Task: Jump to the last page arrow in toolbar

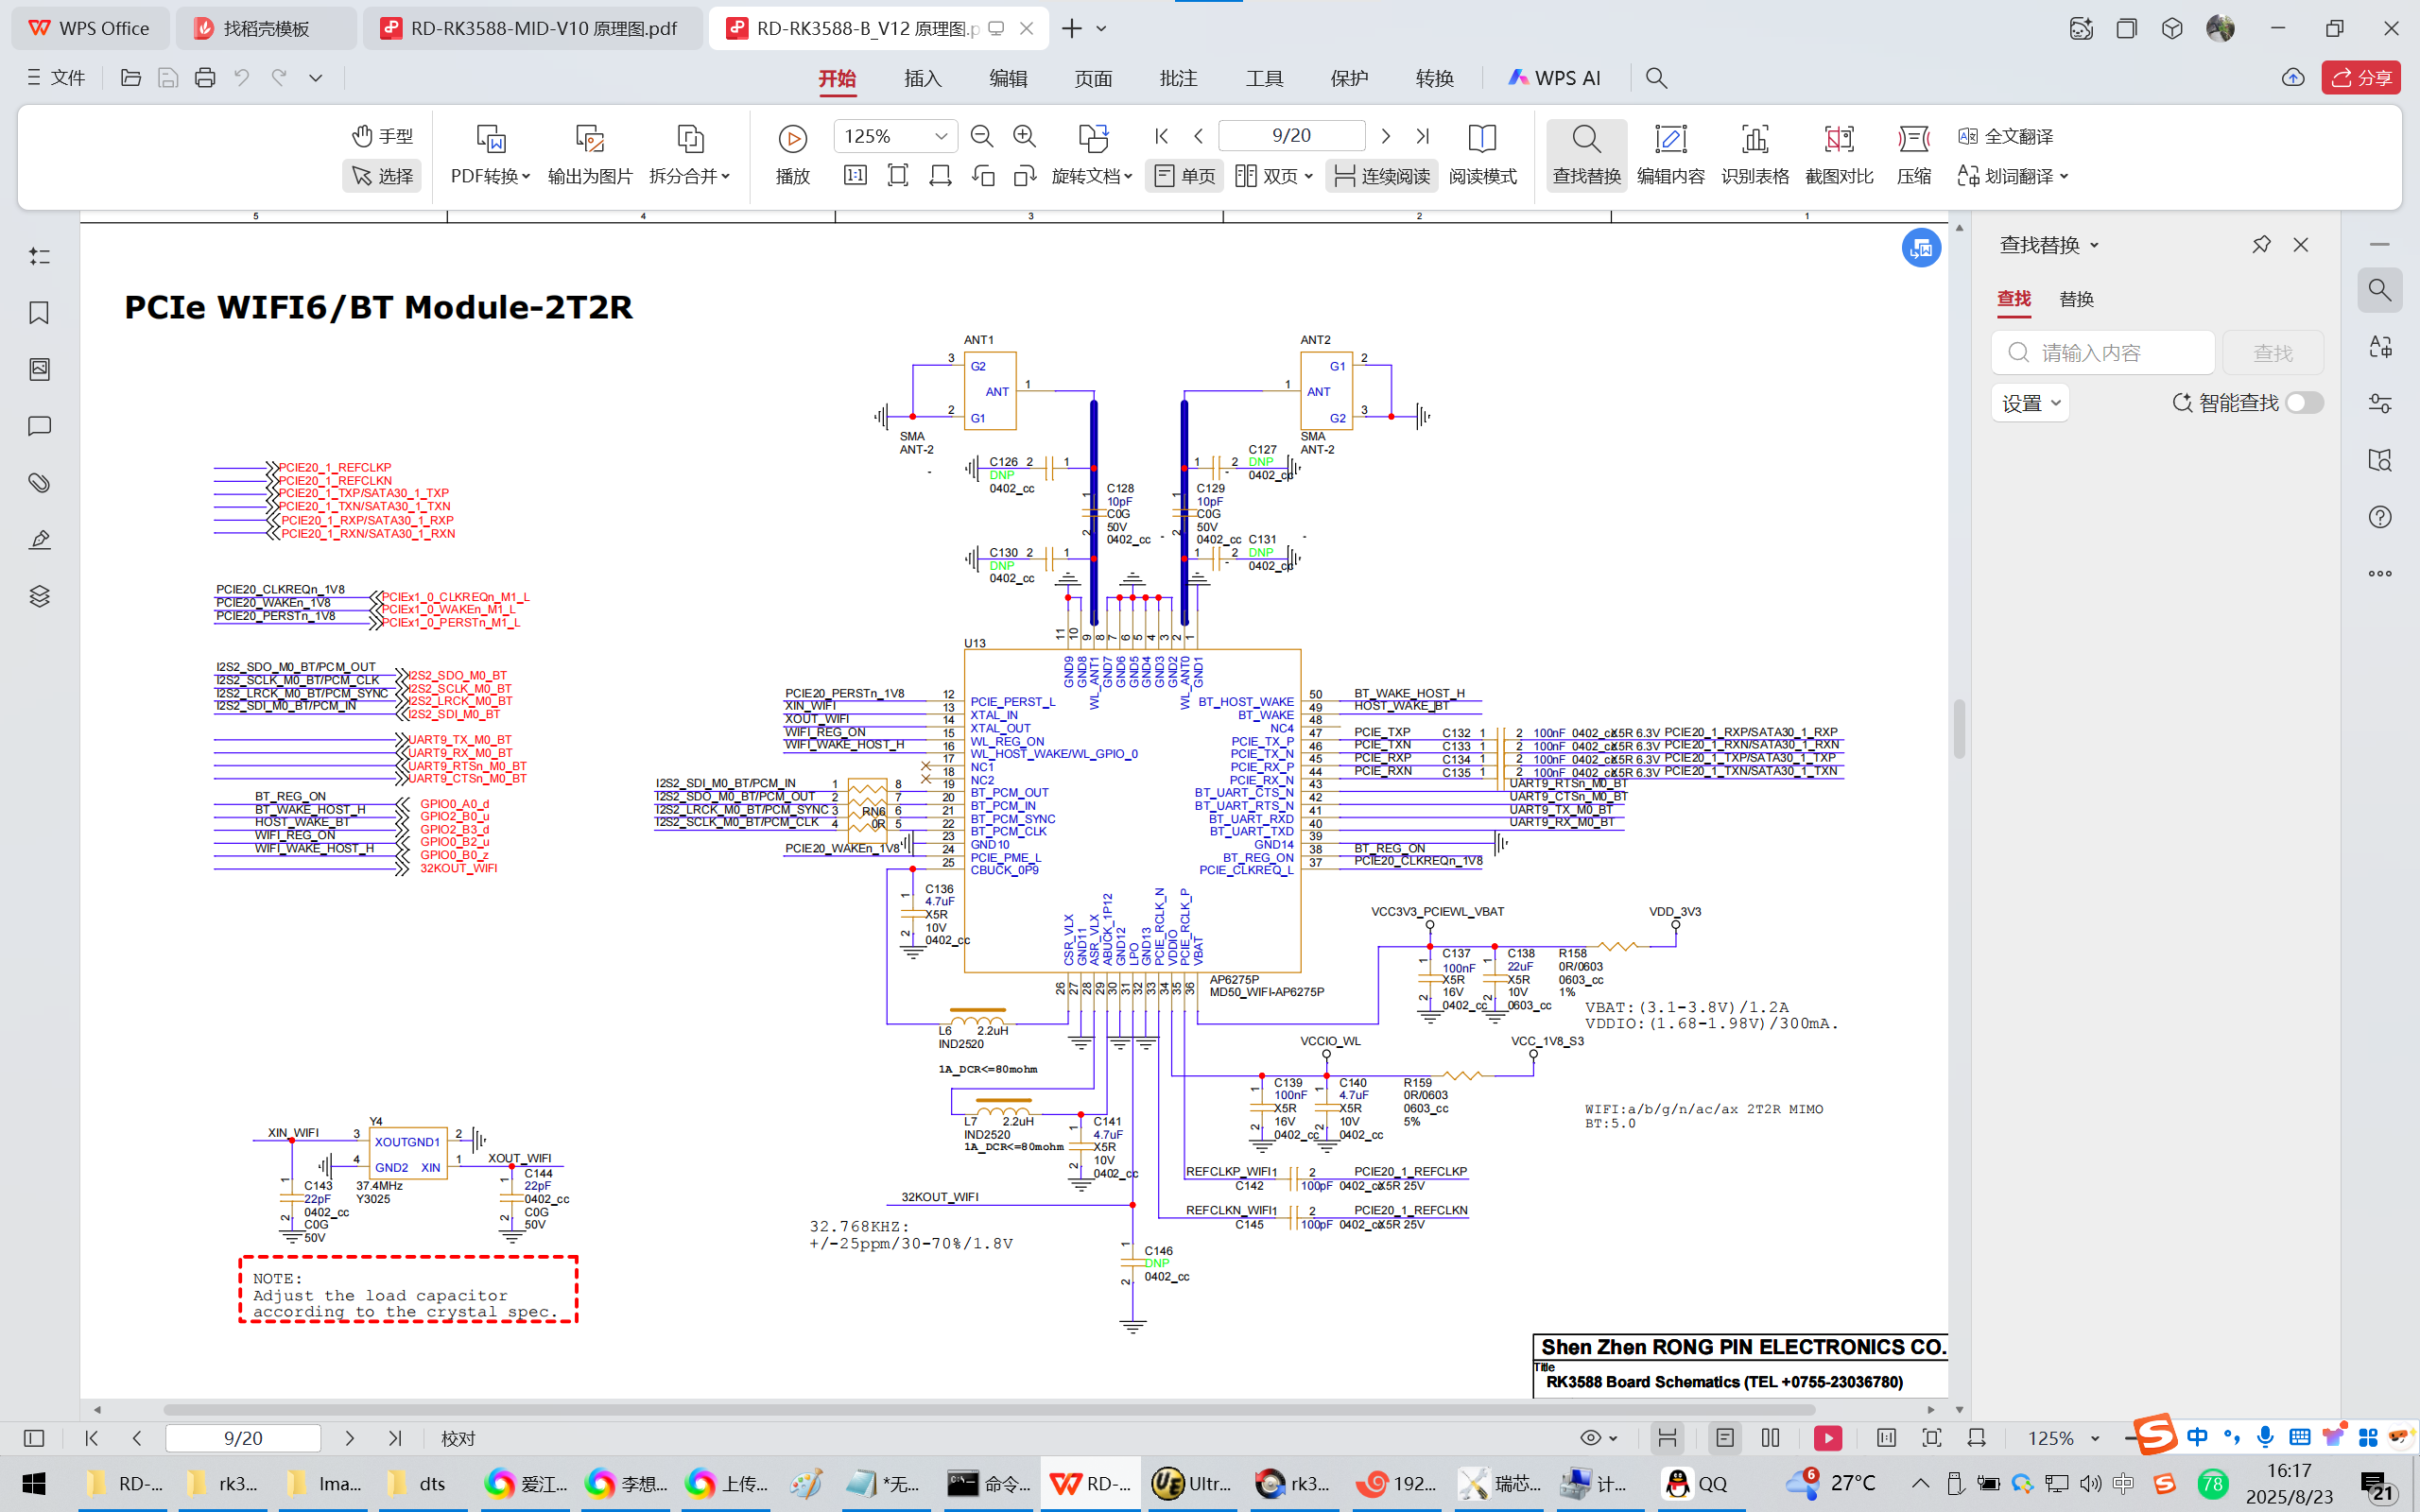Action: pos(1423,135)
